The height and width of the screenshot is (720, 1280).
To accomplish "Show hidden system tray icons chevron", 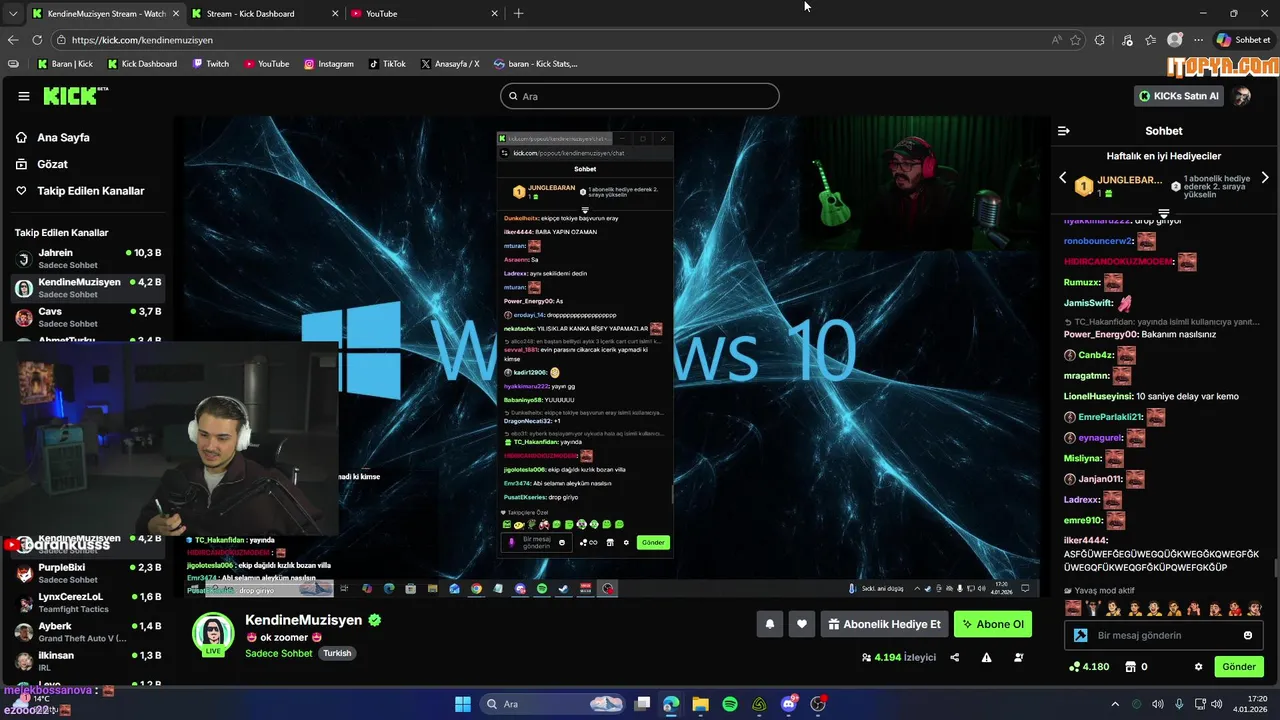I will tap(1115, 704).
